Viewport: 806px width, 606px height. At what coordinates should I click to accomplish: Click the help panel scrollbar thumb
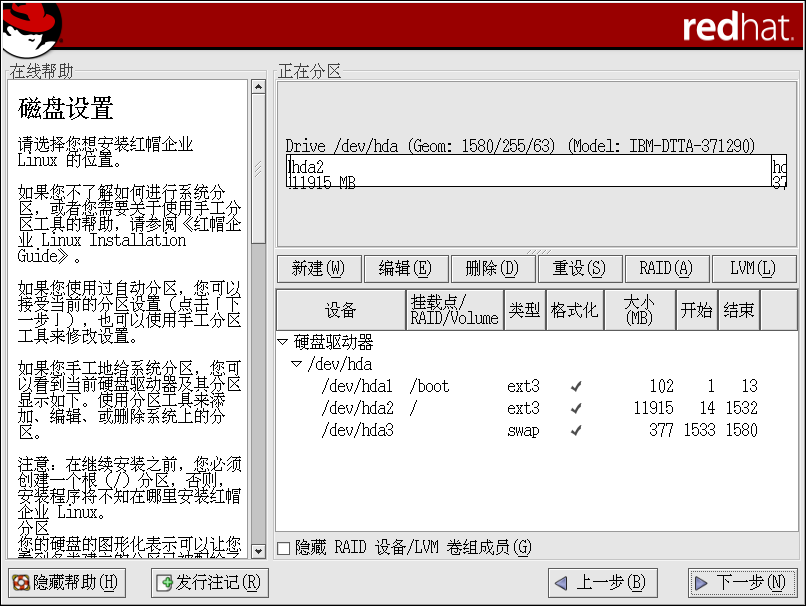pos(259,169)
